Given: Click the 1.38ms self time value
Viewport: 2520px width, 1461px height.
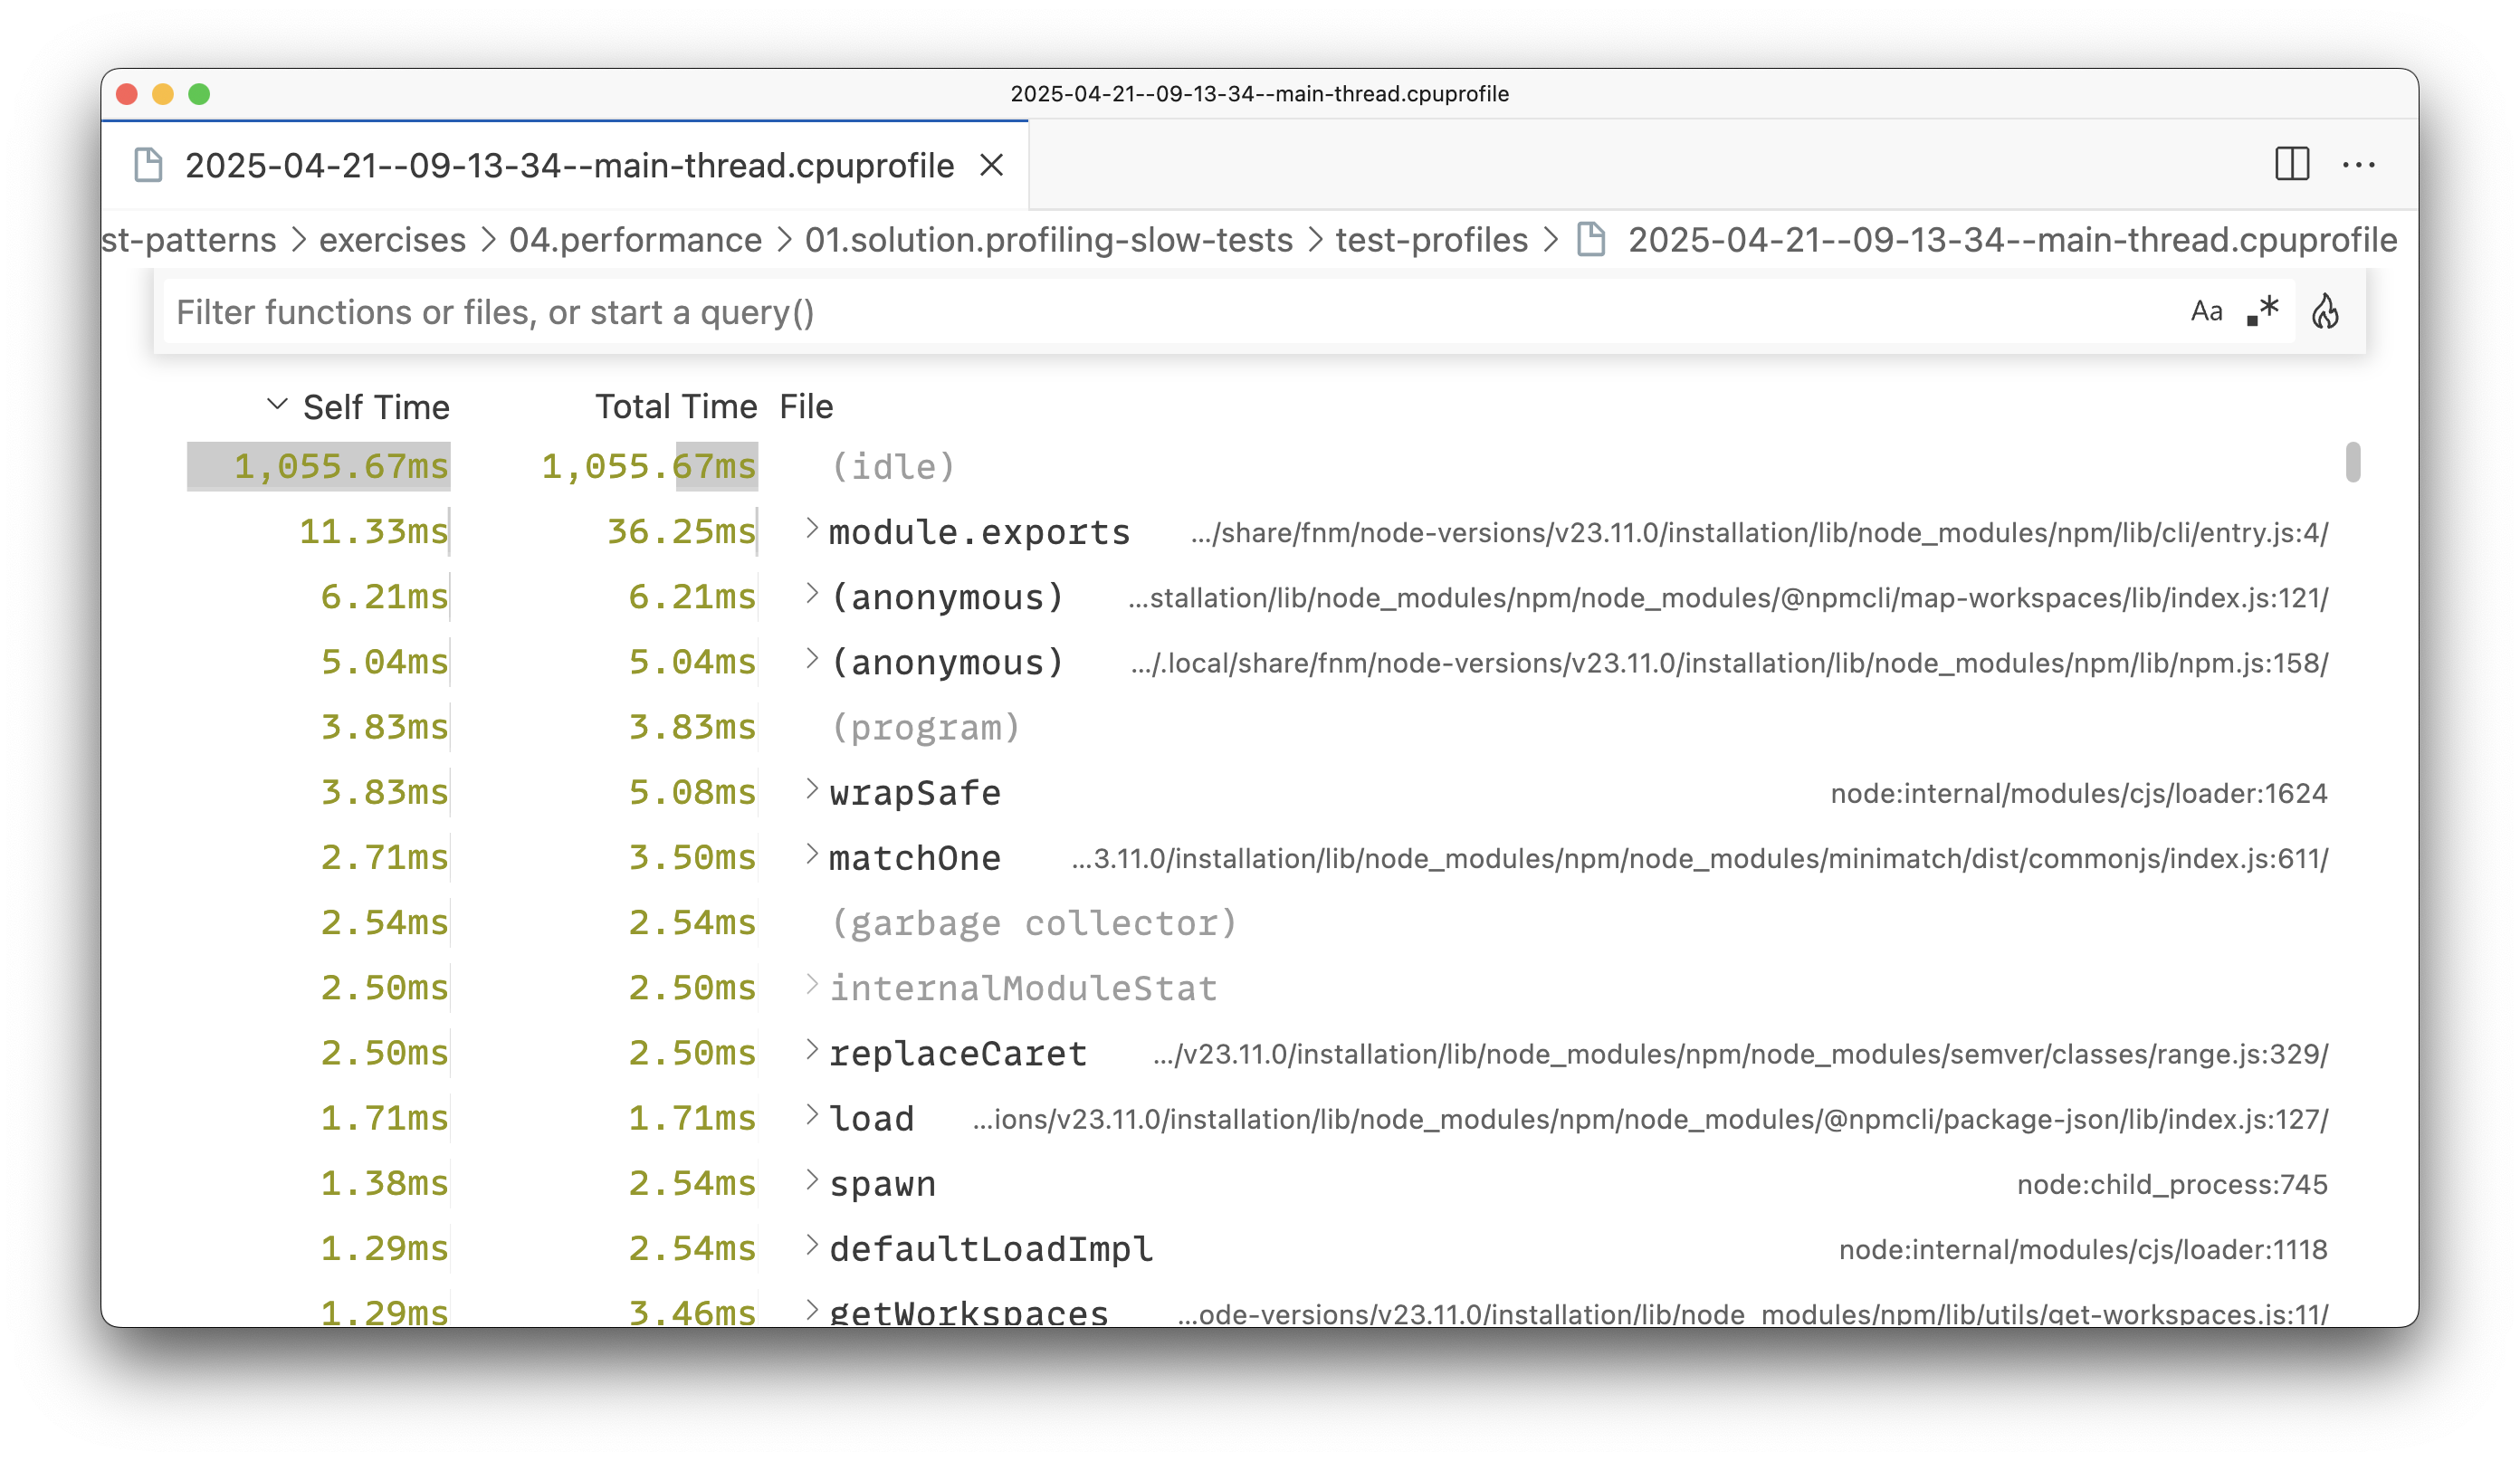Looking at the screenshot, I should coord(384,1183).
